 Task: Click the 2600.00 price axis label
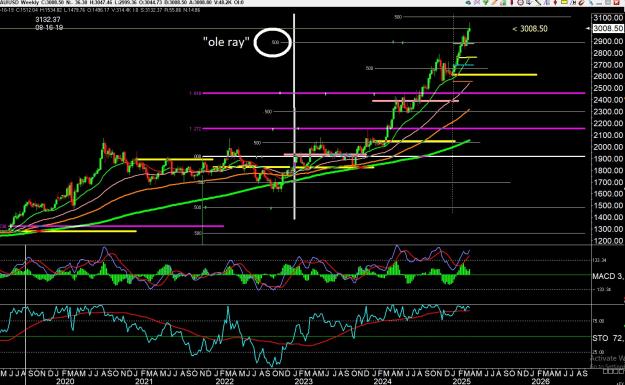coord(608,76)
